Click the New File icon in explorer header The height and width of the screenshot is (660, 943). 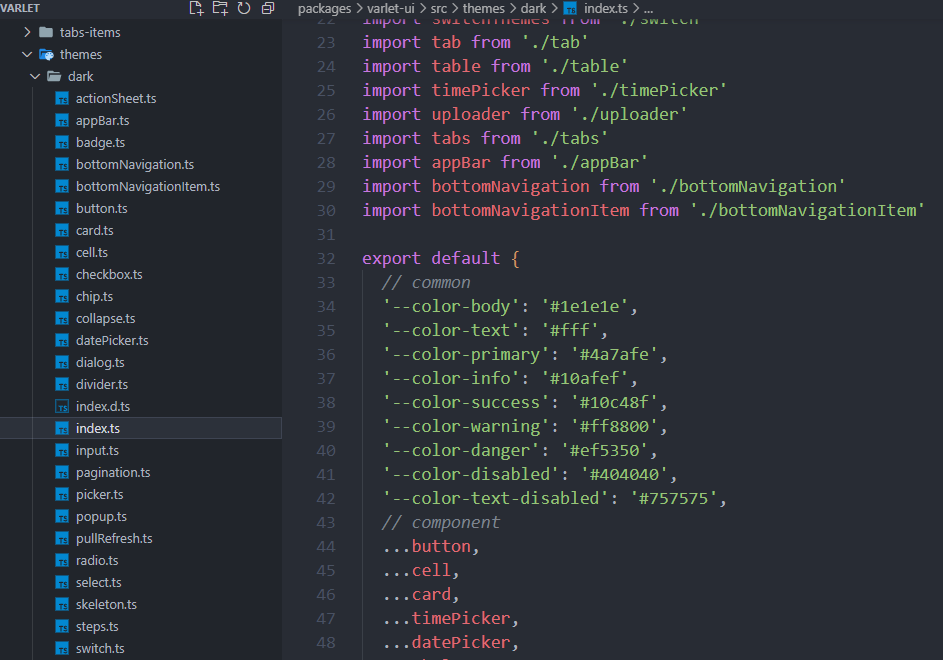[196, 8]
